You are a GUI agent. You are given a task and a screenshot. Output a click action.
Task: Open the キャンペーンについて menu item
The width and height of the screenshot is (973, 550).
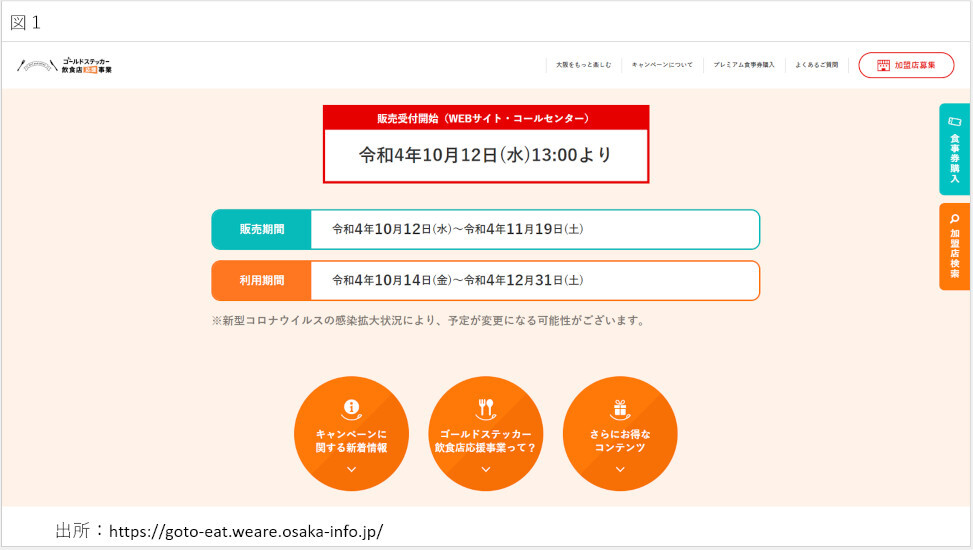(x=662, y=65)
